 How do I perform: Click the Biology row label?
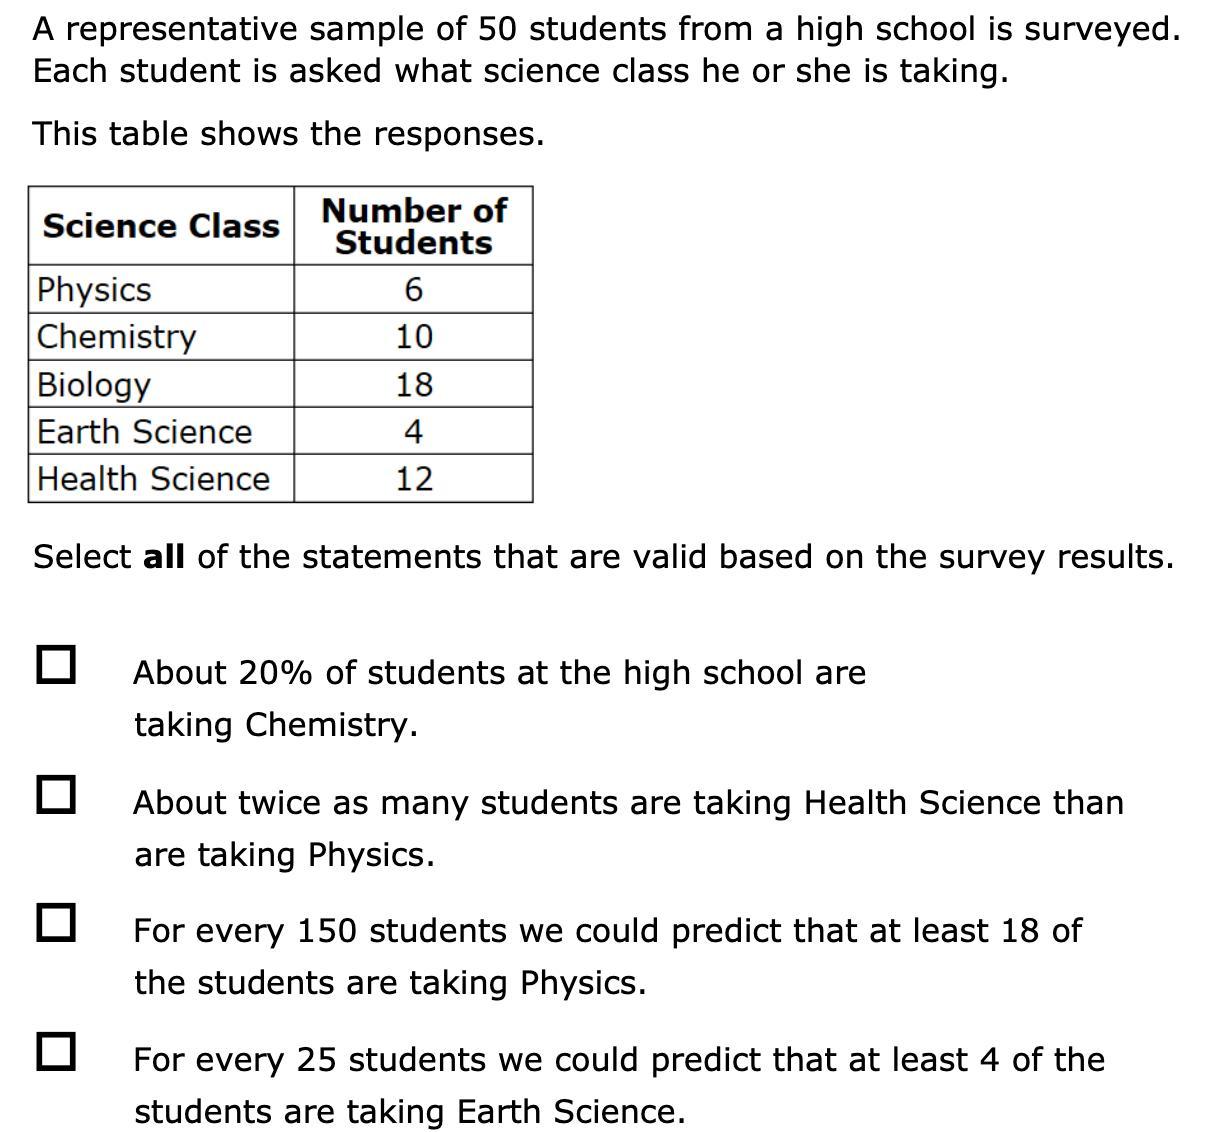coord(94,385)
